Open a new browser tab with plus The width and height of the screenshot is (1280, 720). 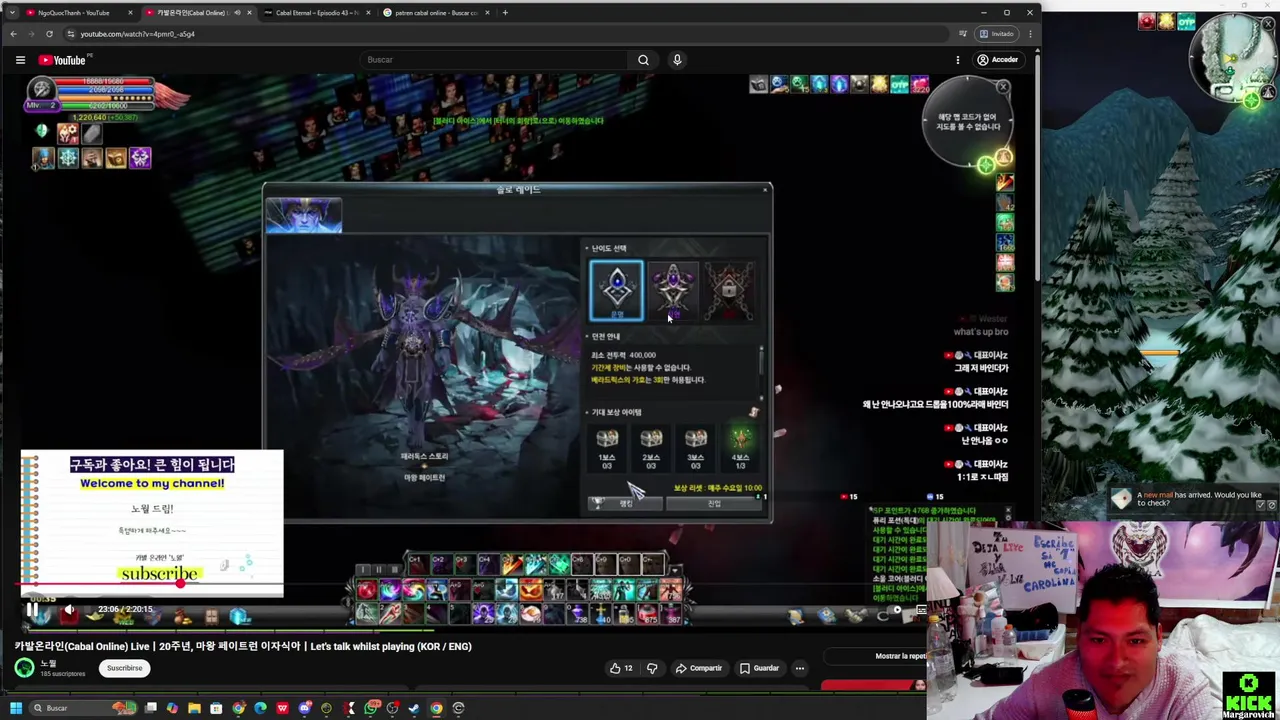(505, 13)
